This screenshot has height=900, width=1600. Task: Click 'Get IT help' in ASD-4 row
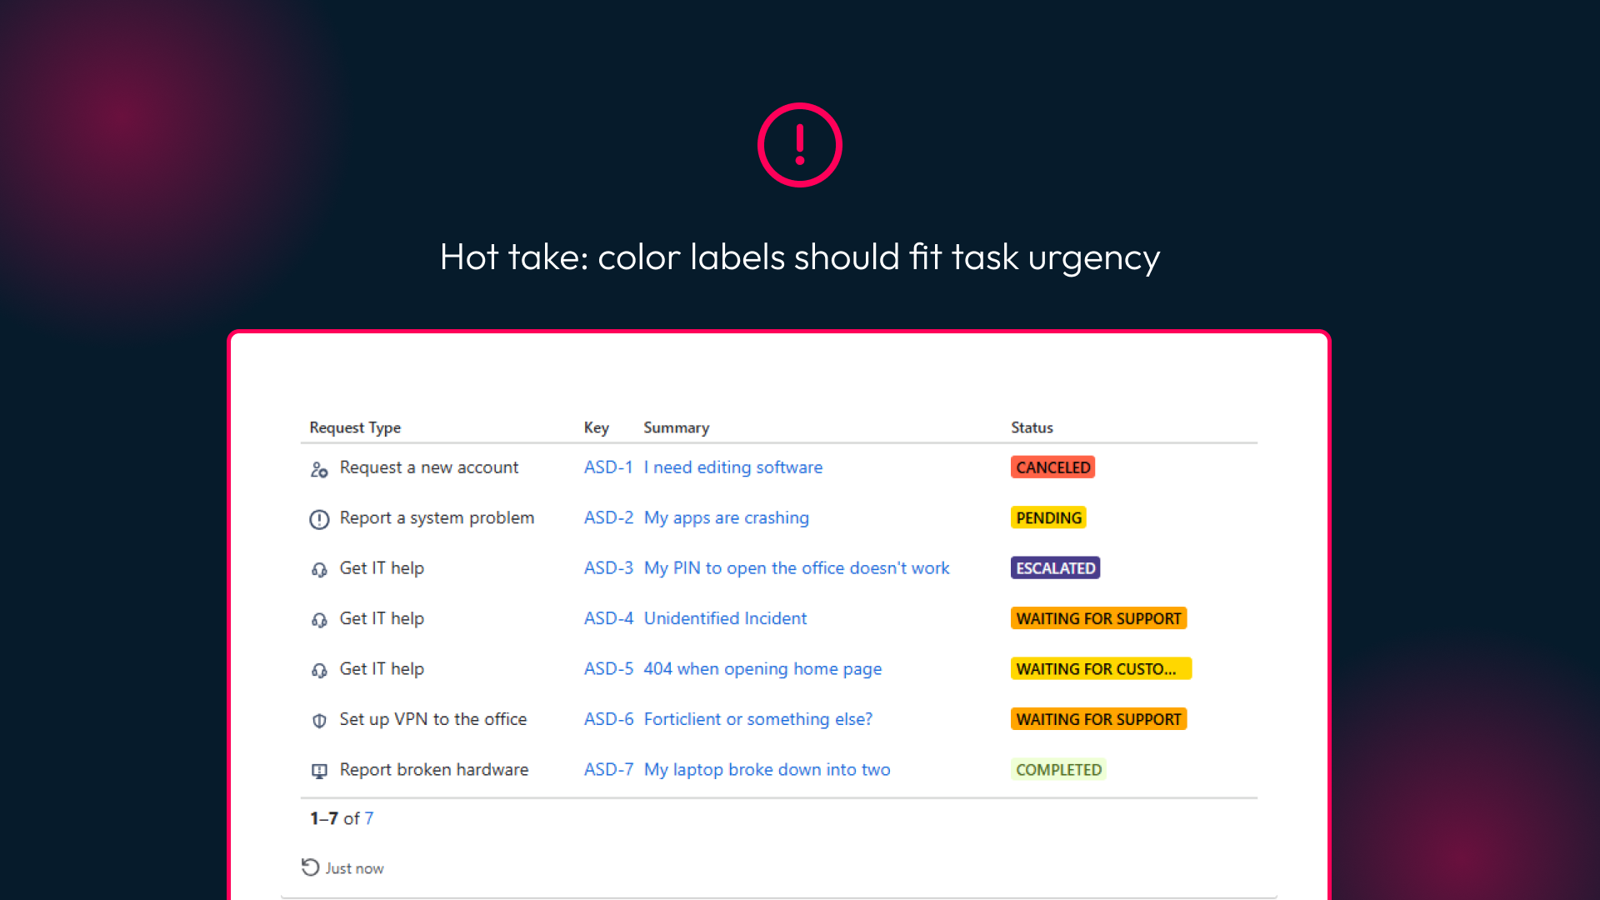point(382,618)
